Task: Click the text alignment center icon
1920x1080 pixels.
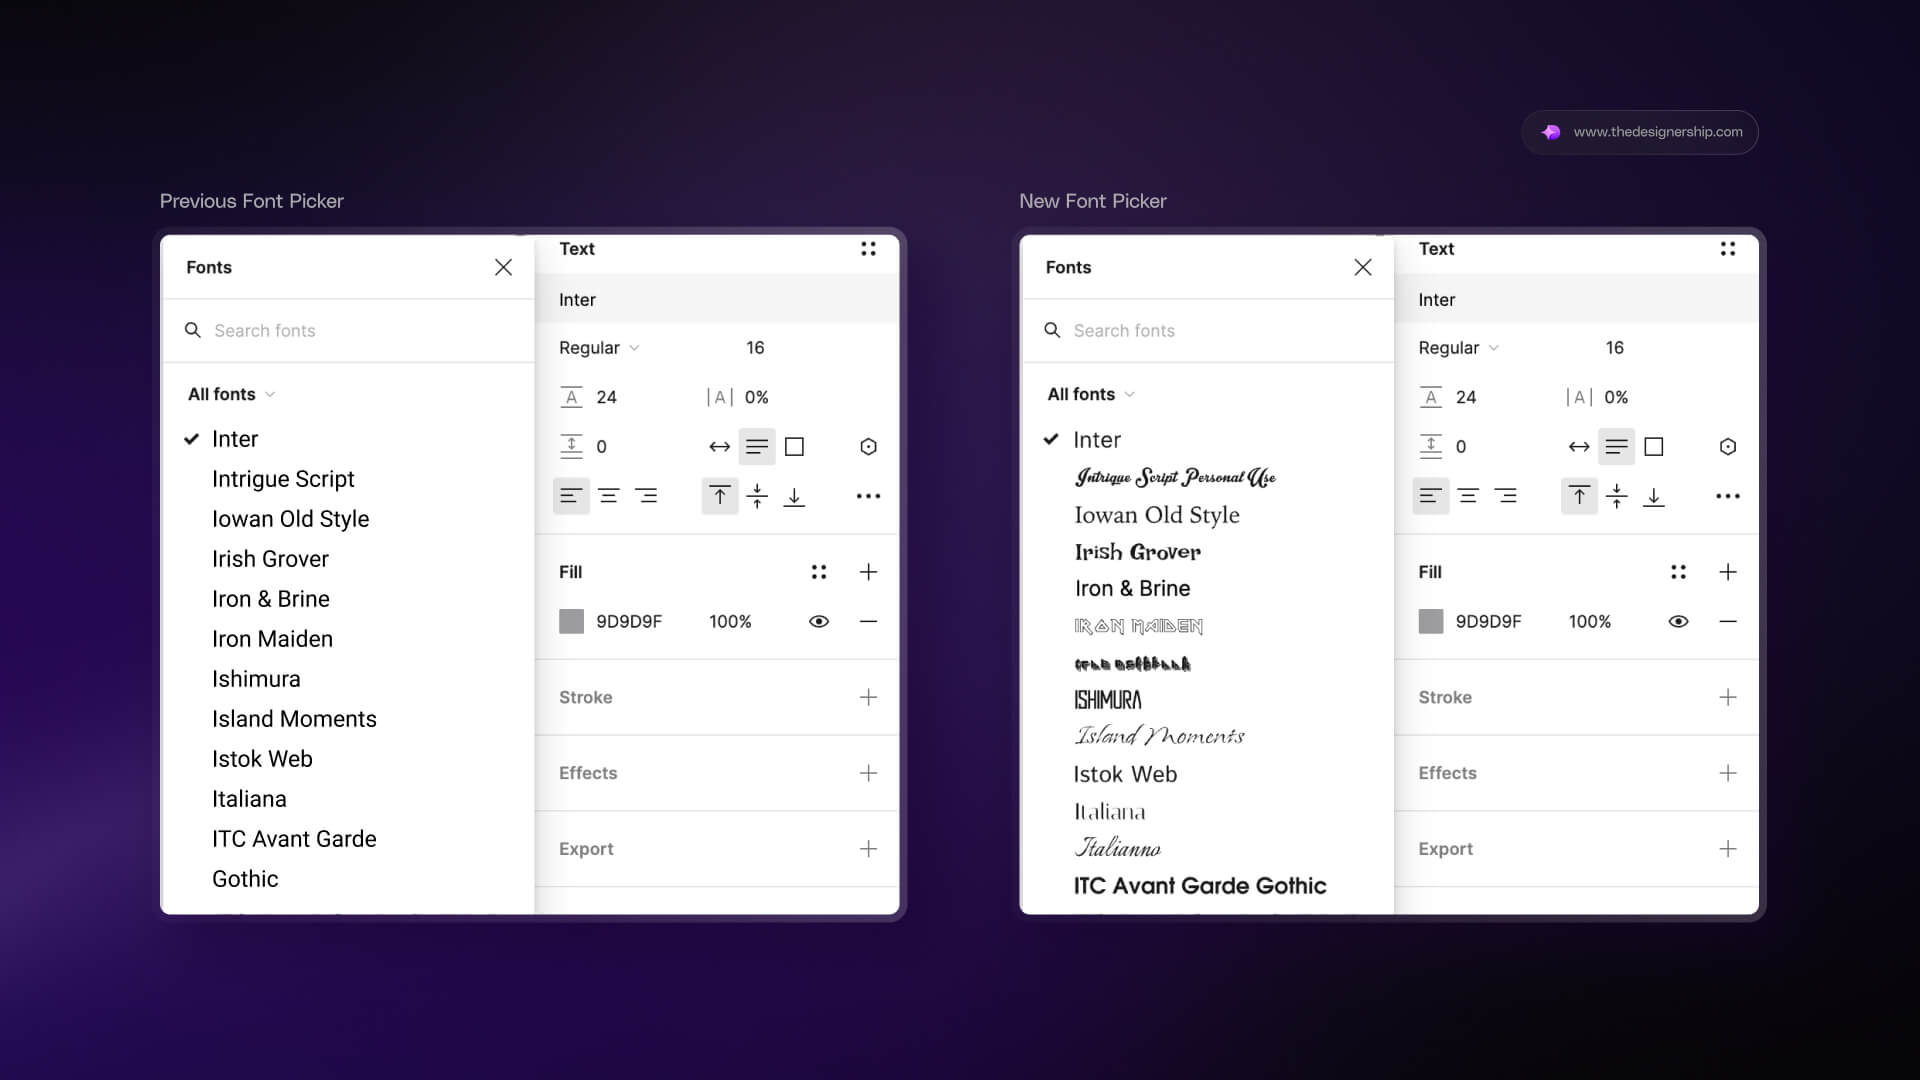Action: coord(608,496)
